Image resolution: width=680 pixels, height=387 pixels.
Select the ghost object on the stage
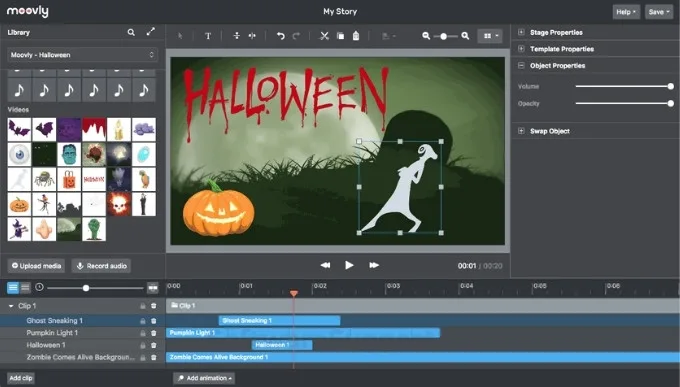[400, 187]
